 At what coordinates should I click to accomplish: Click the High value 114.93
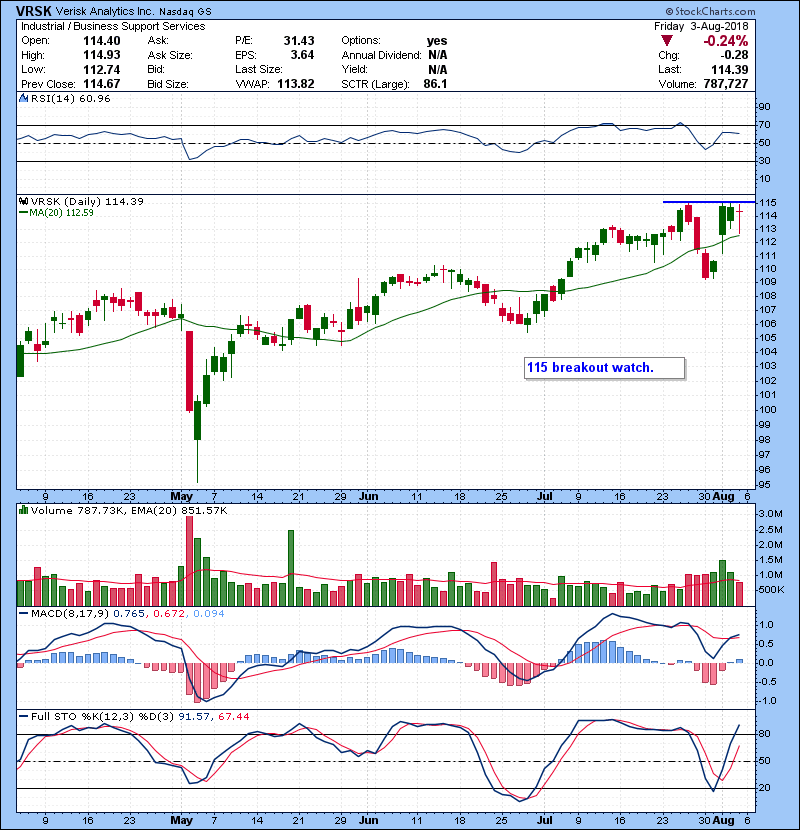coord(102,55)
